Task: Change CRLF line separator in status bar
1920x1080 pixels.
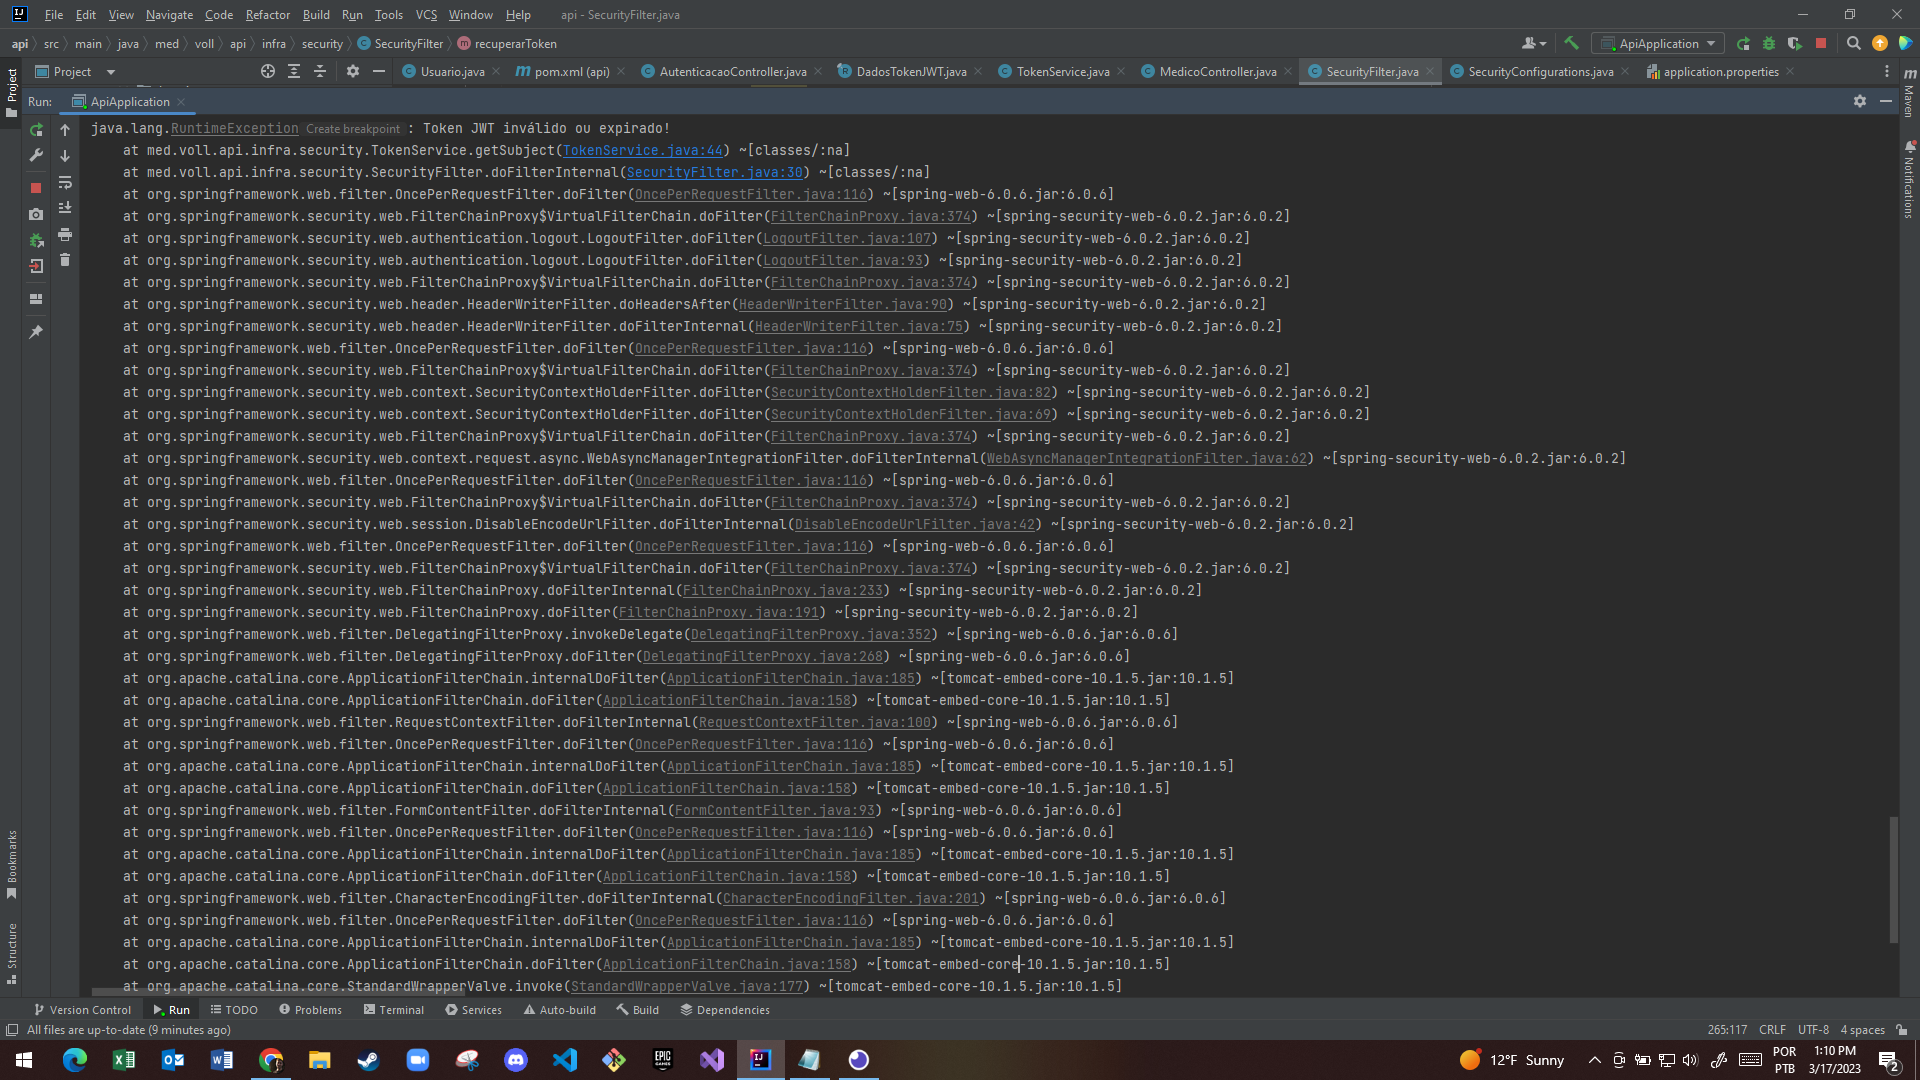Action: pyautogui.click(x=1772, y=1030)
